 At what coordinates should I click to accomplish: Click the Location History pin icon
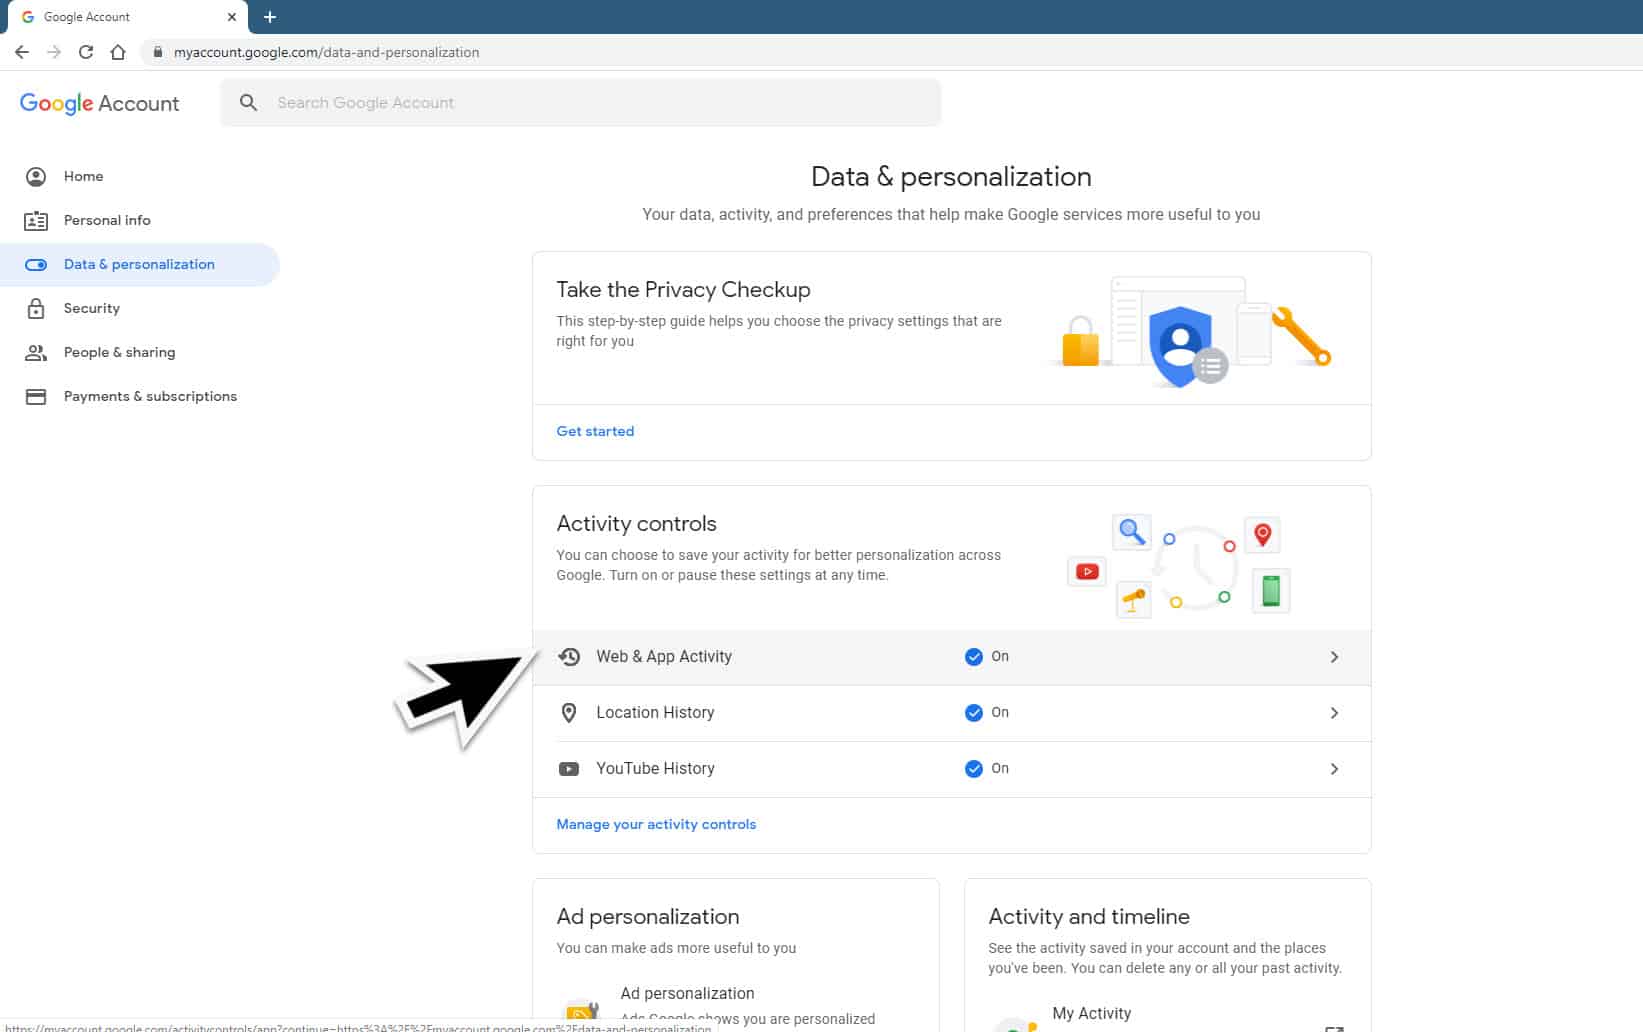point(569,712)
